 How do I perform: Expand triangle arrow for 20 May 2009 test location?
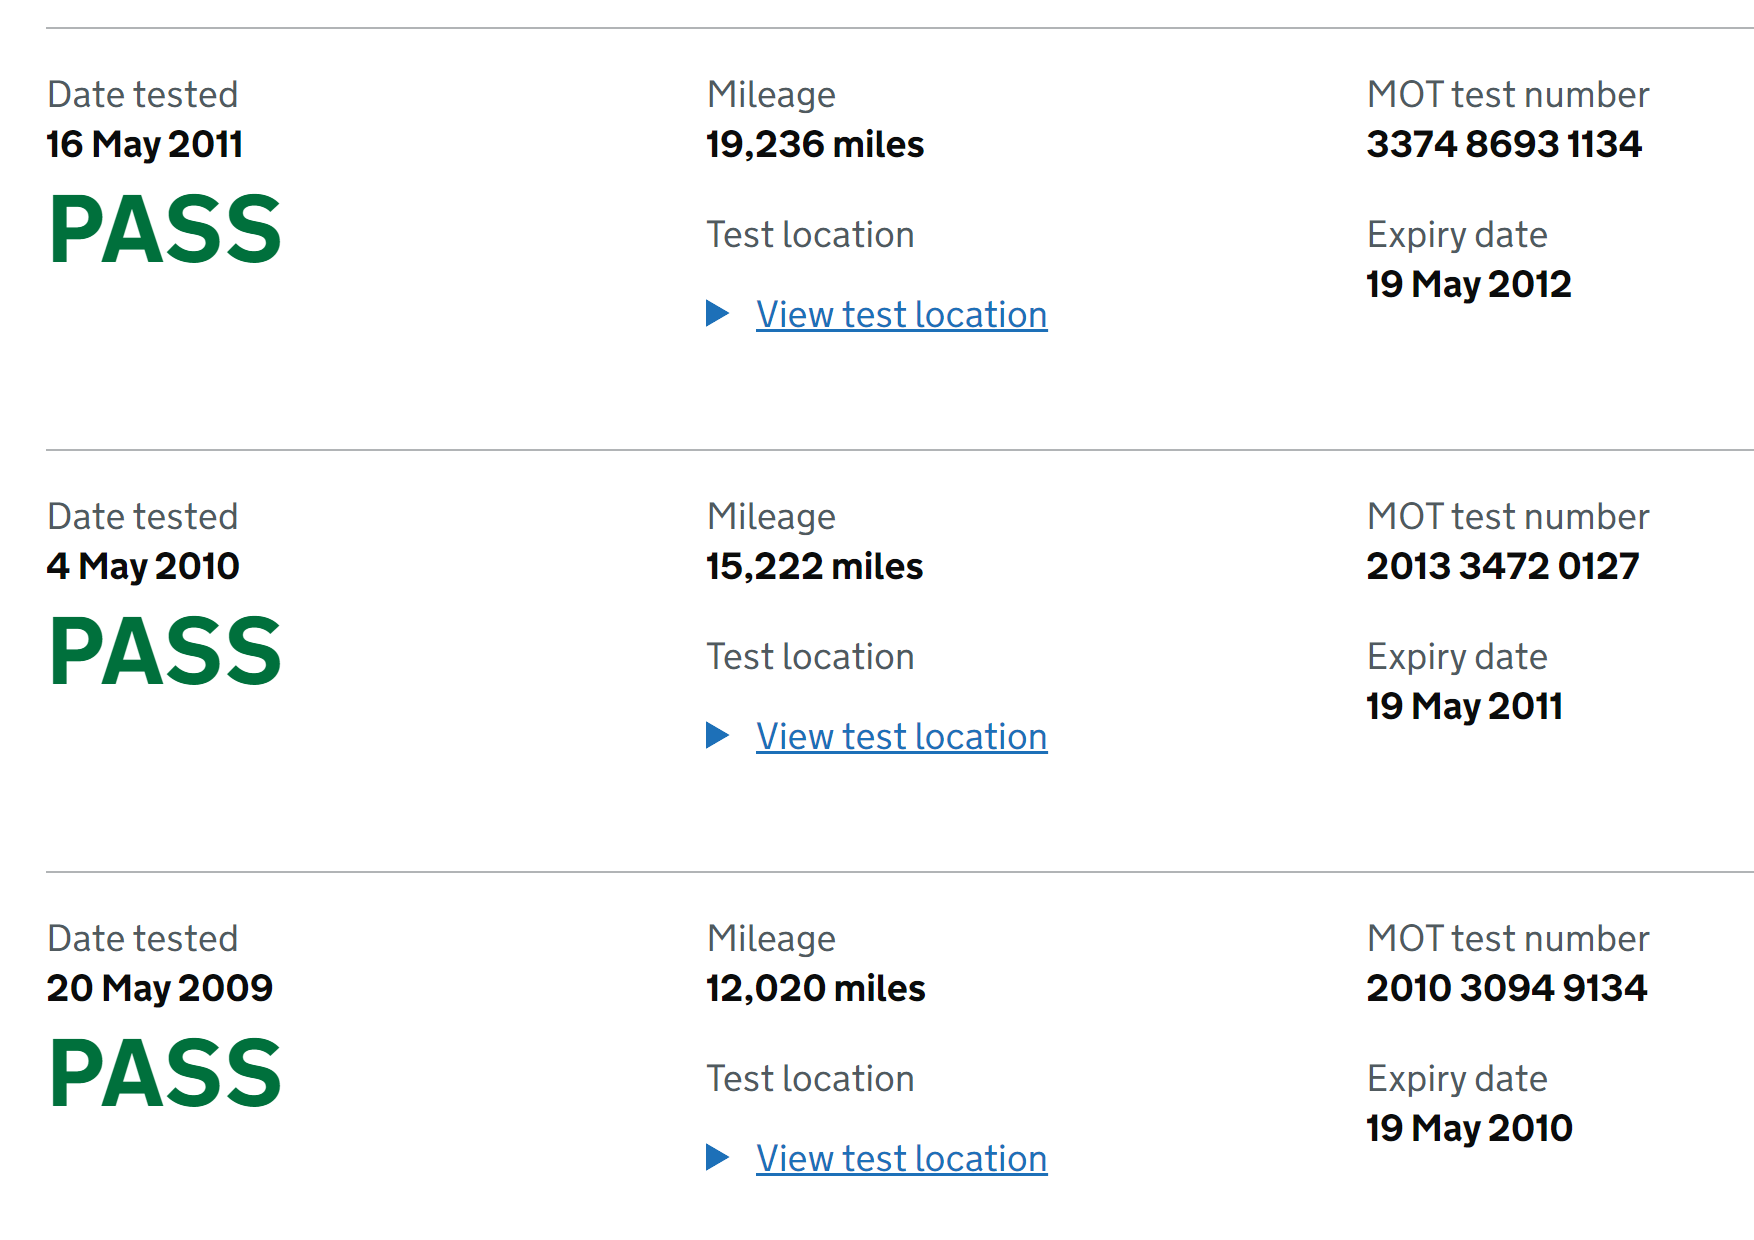coord(717,1158)
